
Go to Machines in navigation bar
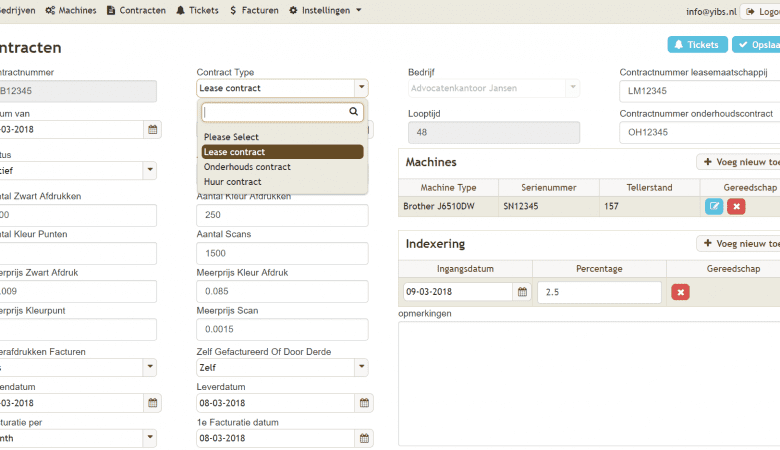tap(71, 10)
